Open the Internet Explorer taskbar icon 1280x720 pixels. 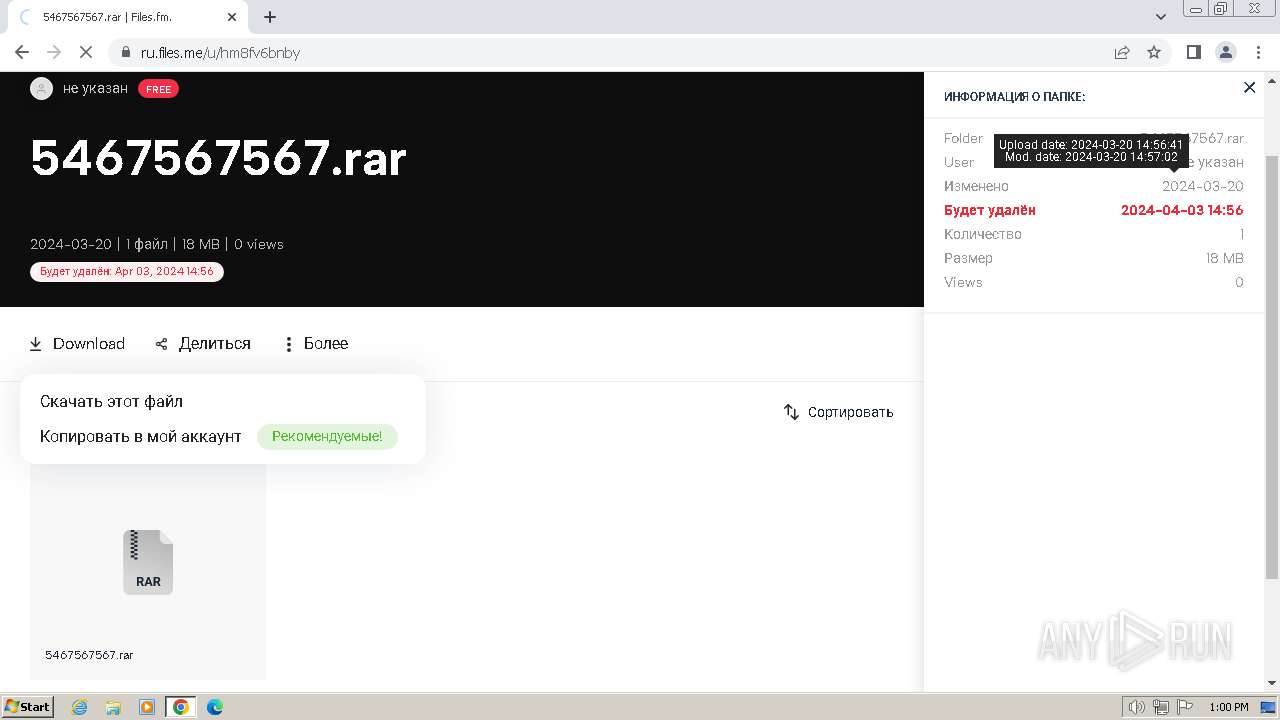79,707
